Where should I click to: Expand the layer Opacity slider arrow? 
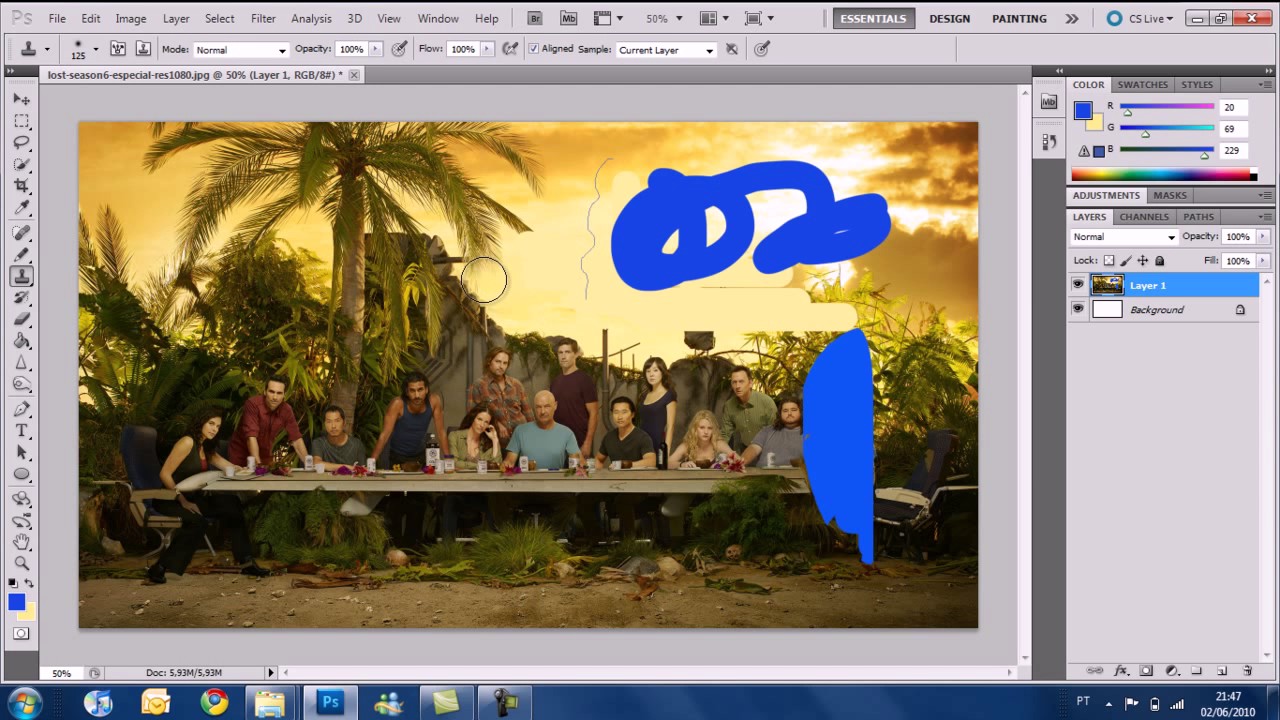[1262, 237]
